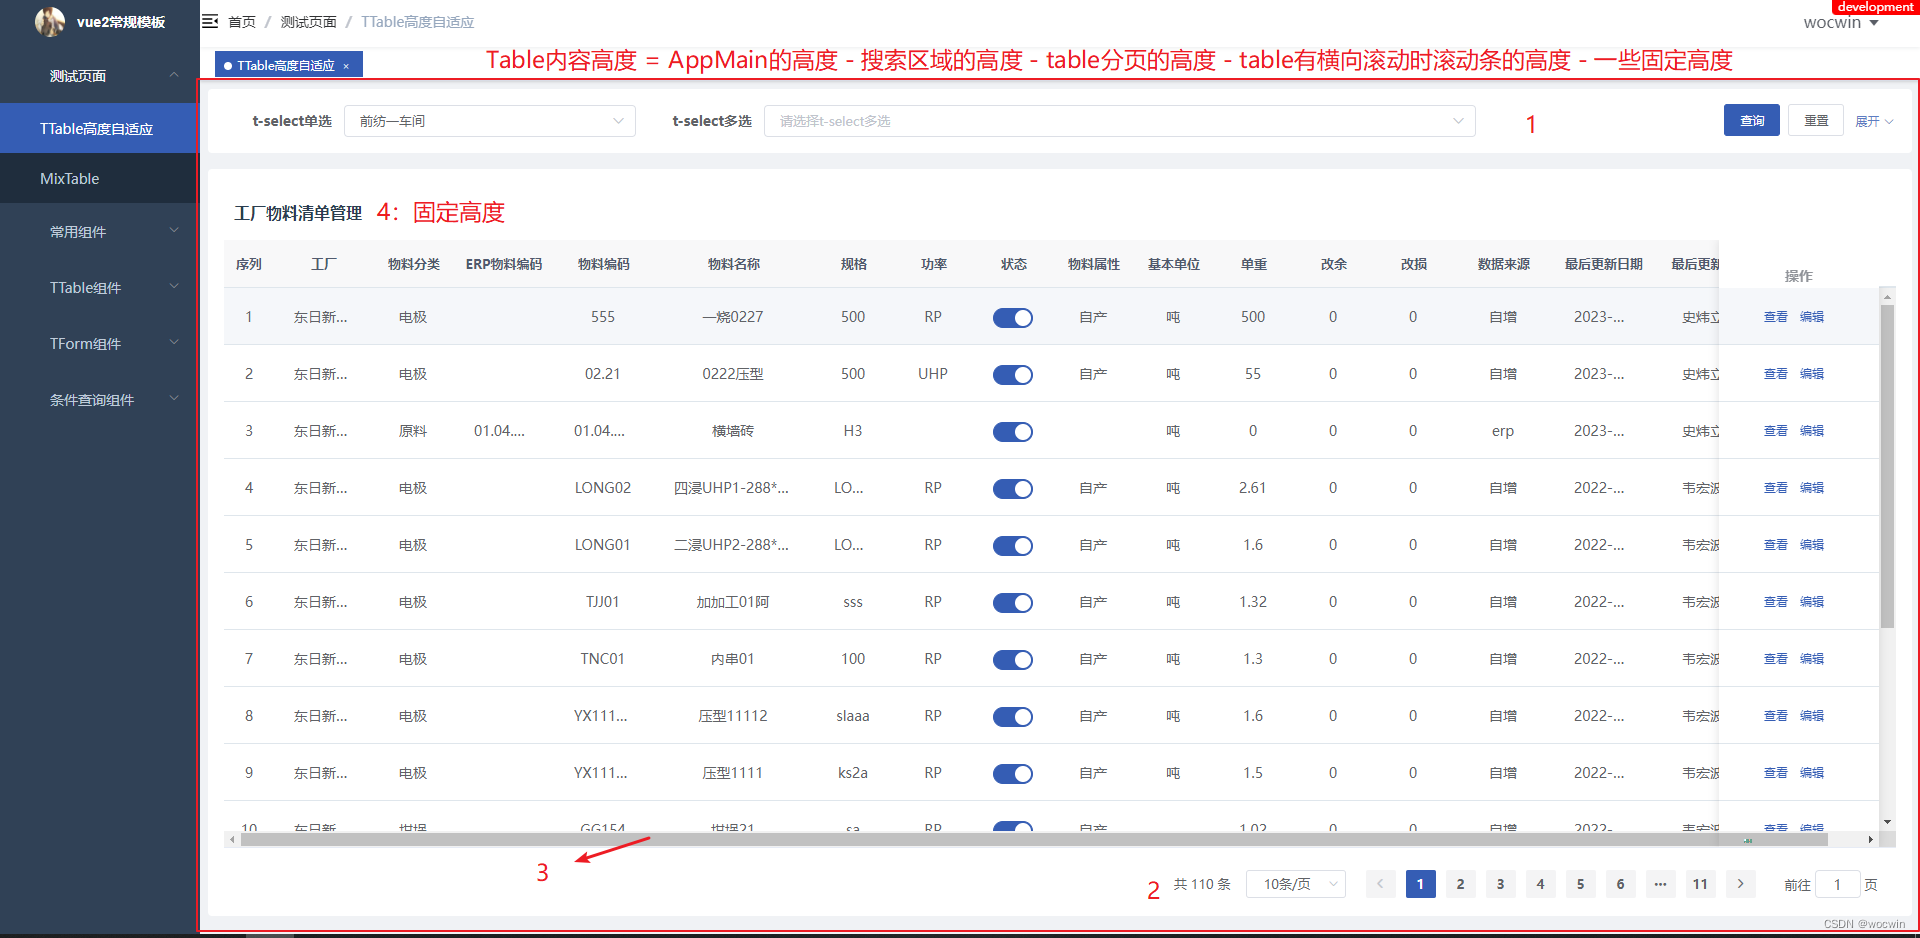Click 首页 breadcrumb link
The width and height of the screenshot is (1920, 938).
tap(242, 22)
